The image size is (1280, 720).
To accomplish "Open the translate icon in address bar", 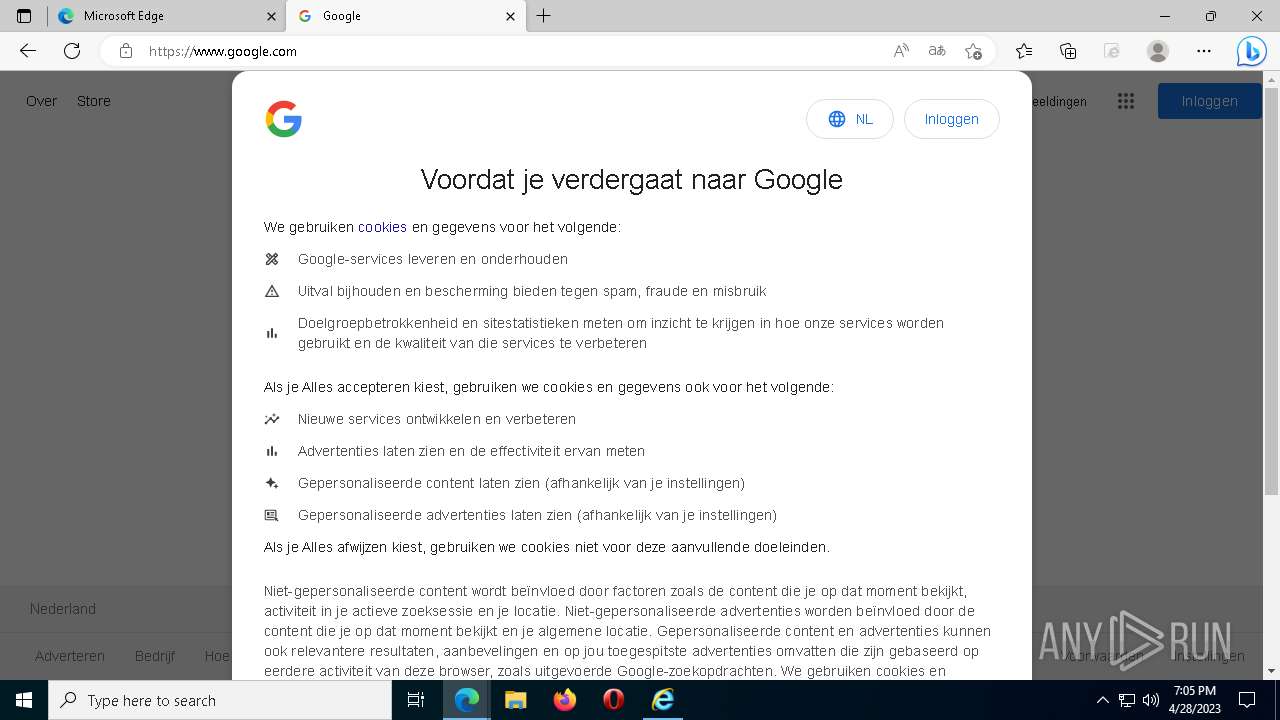I will [937, 51].
